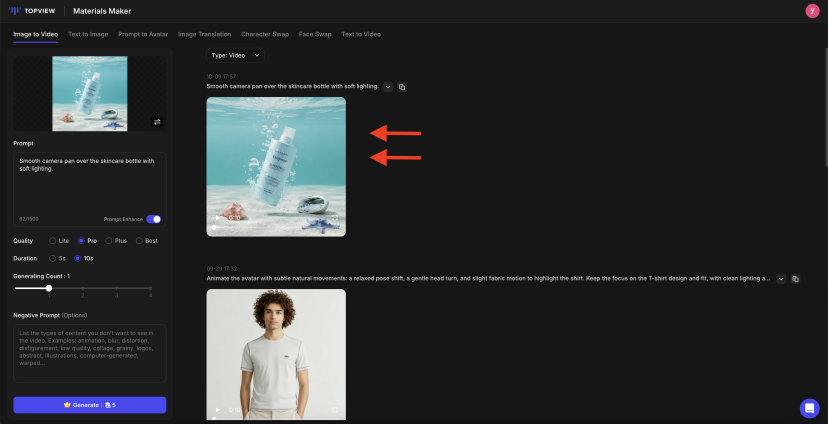The height and width of the screenshot is (424, 828).
Task: Expand the avatar prompt text chevron
Action: point(781,278)
